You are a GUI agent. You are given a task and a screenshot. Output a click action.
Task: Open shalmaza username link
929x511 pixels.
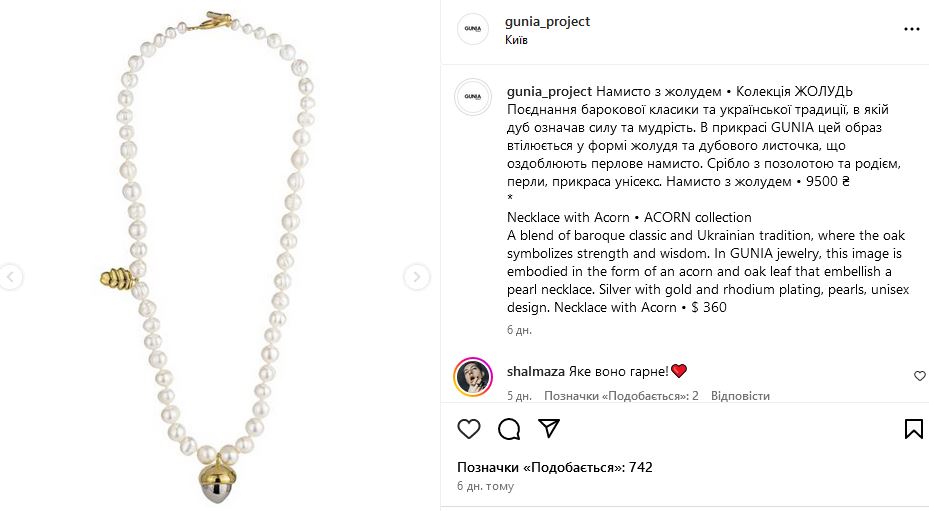tap(536, 372)
